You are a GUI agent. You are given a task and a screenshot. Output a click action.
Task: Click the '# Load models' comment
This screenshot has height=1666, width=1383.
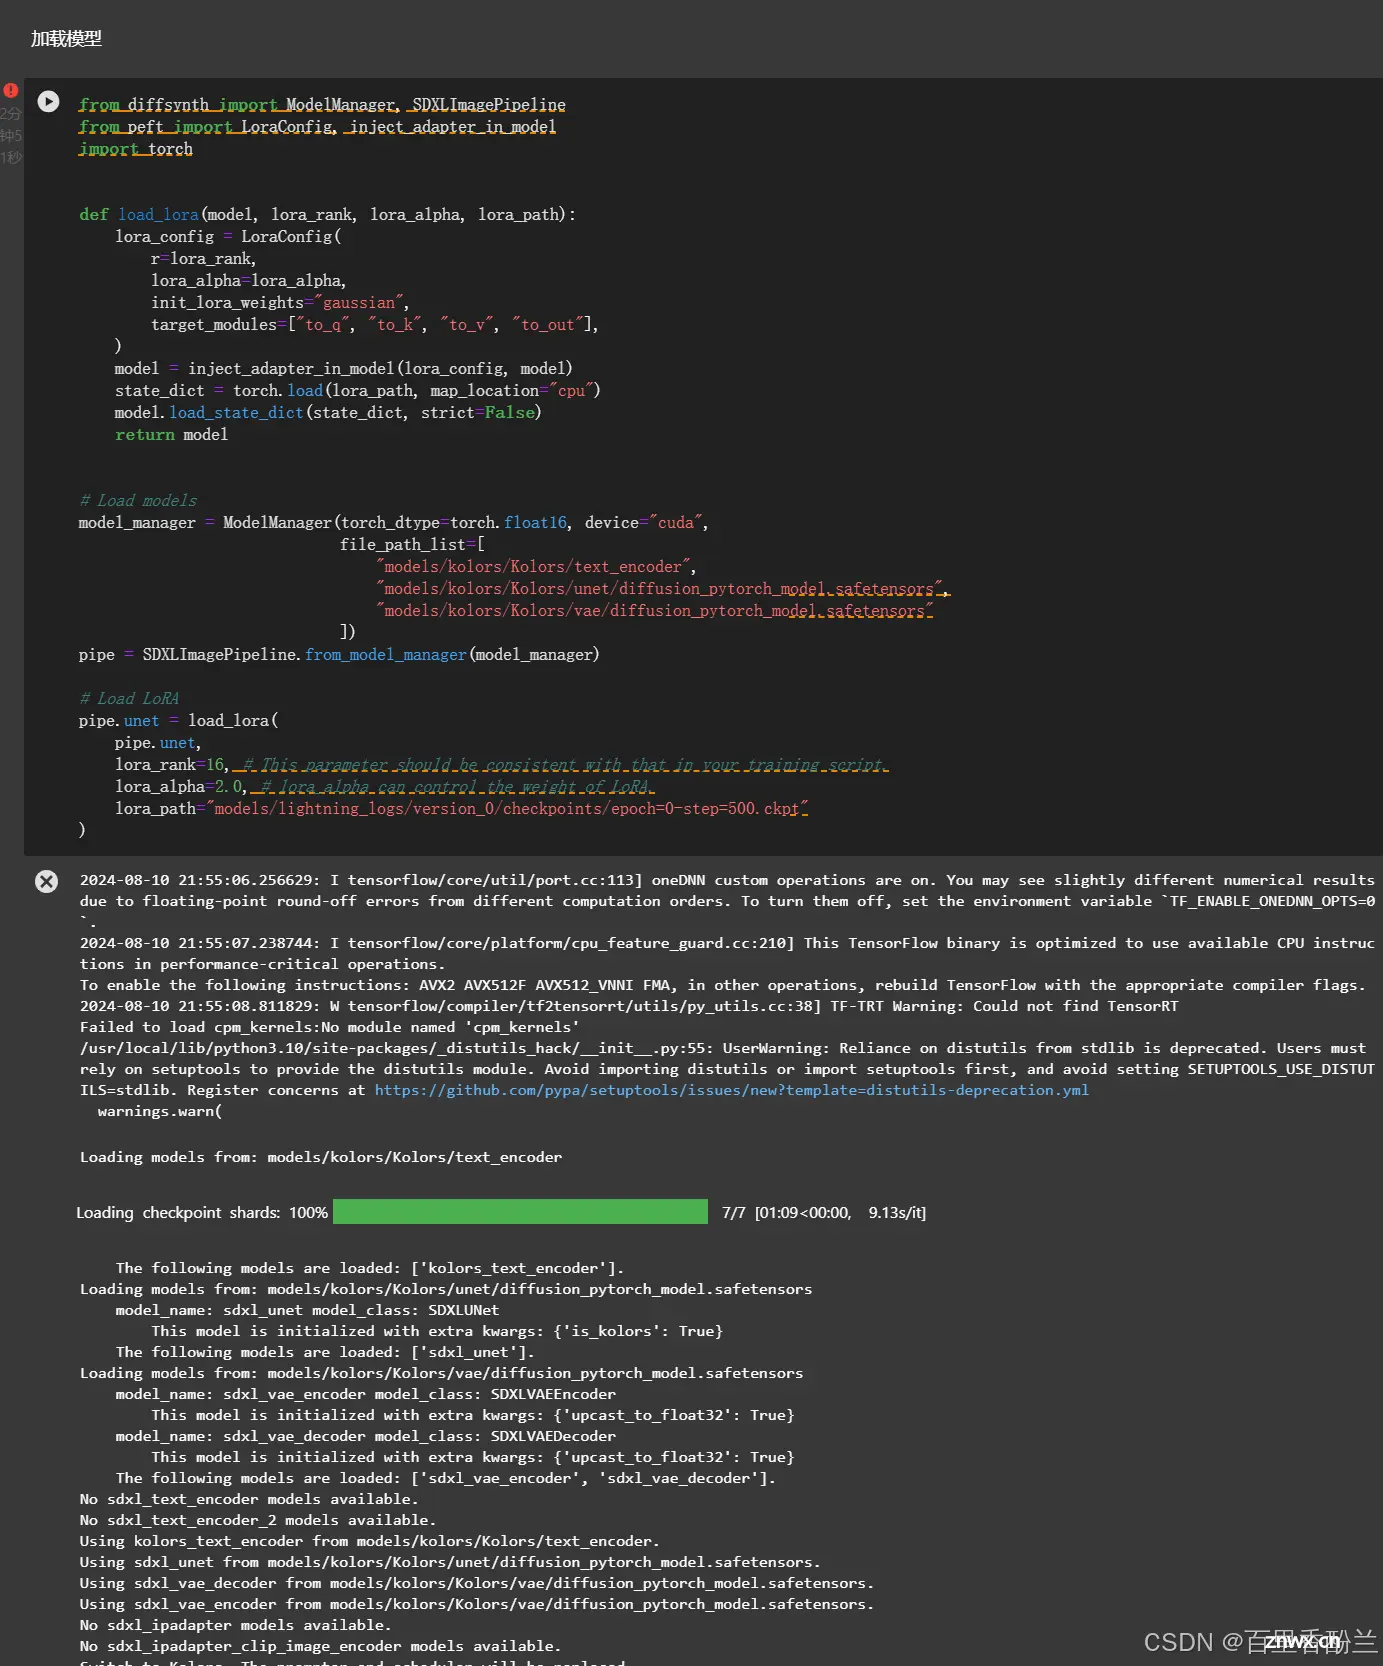coord(138,501)
